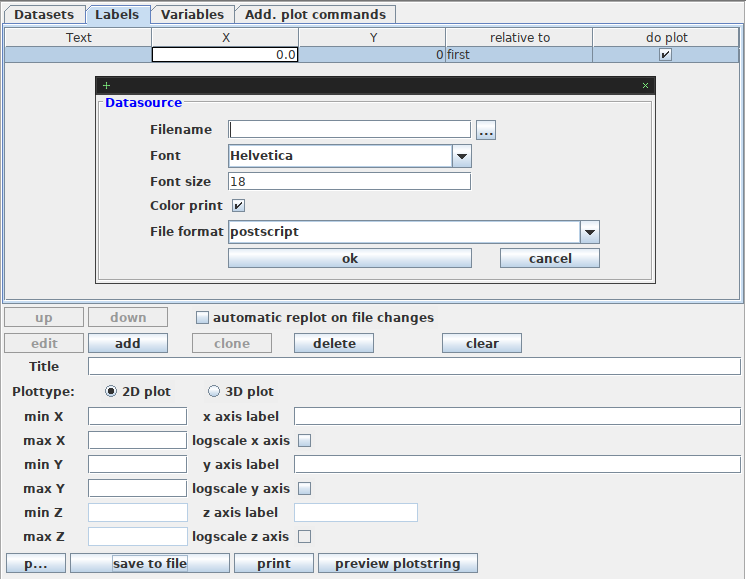Click the down button
The image size is (746, 579).
(x=128, y=317)
